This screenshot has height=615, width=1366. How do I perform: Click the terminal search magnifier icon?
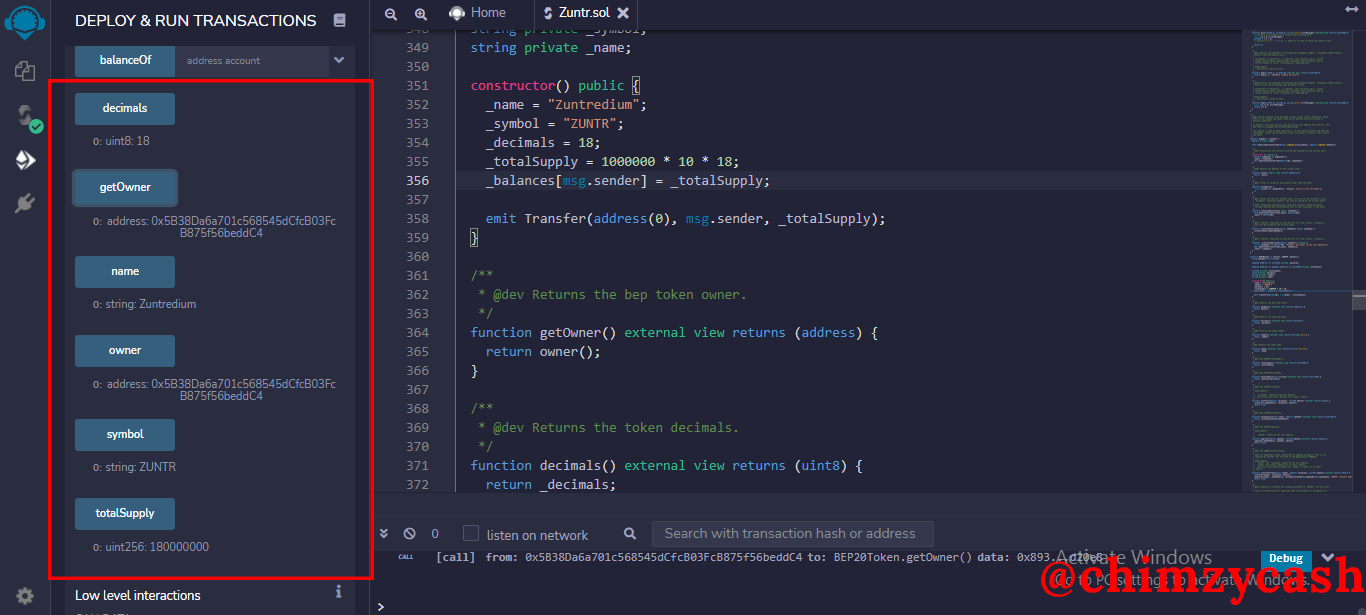point(630,534)
